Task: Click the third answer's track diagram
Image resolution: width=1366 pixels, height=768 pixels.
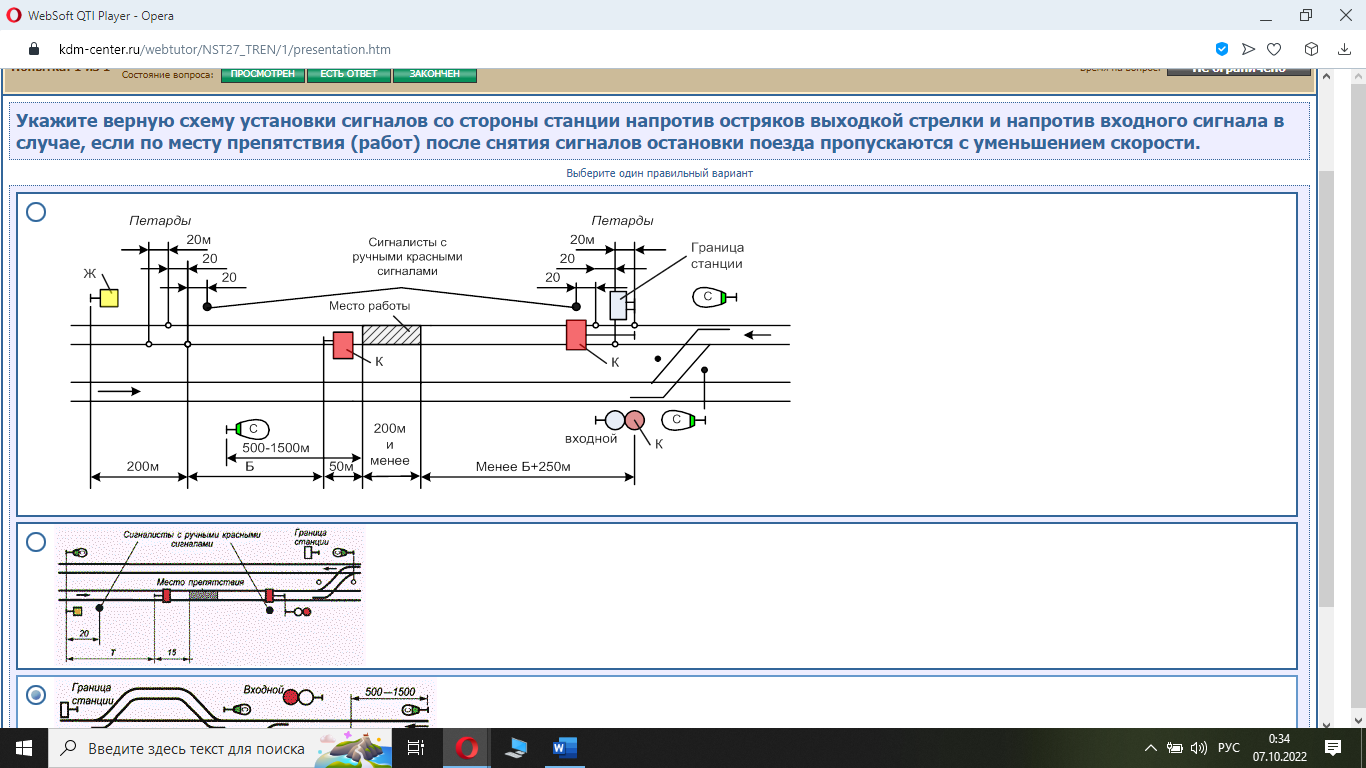Action: pyautogui.click(x=246, y=703)
